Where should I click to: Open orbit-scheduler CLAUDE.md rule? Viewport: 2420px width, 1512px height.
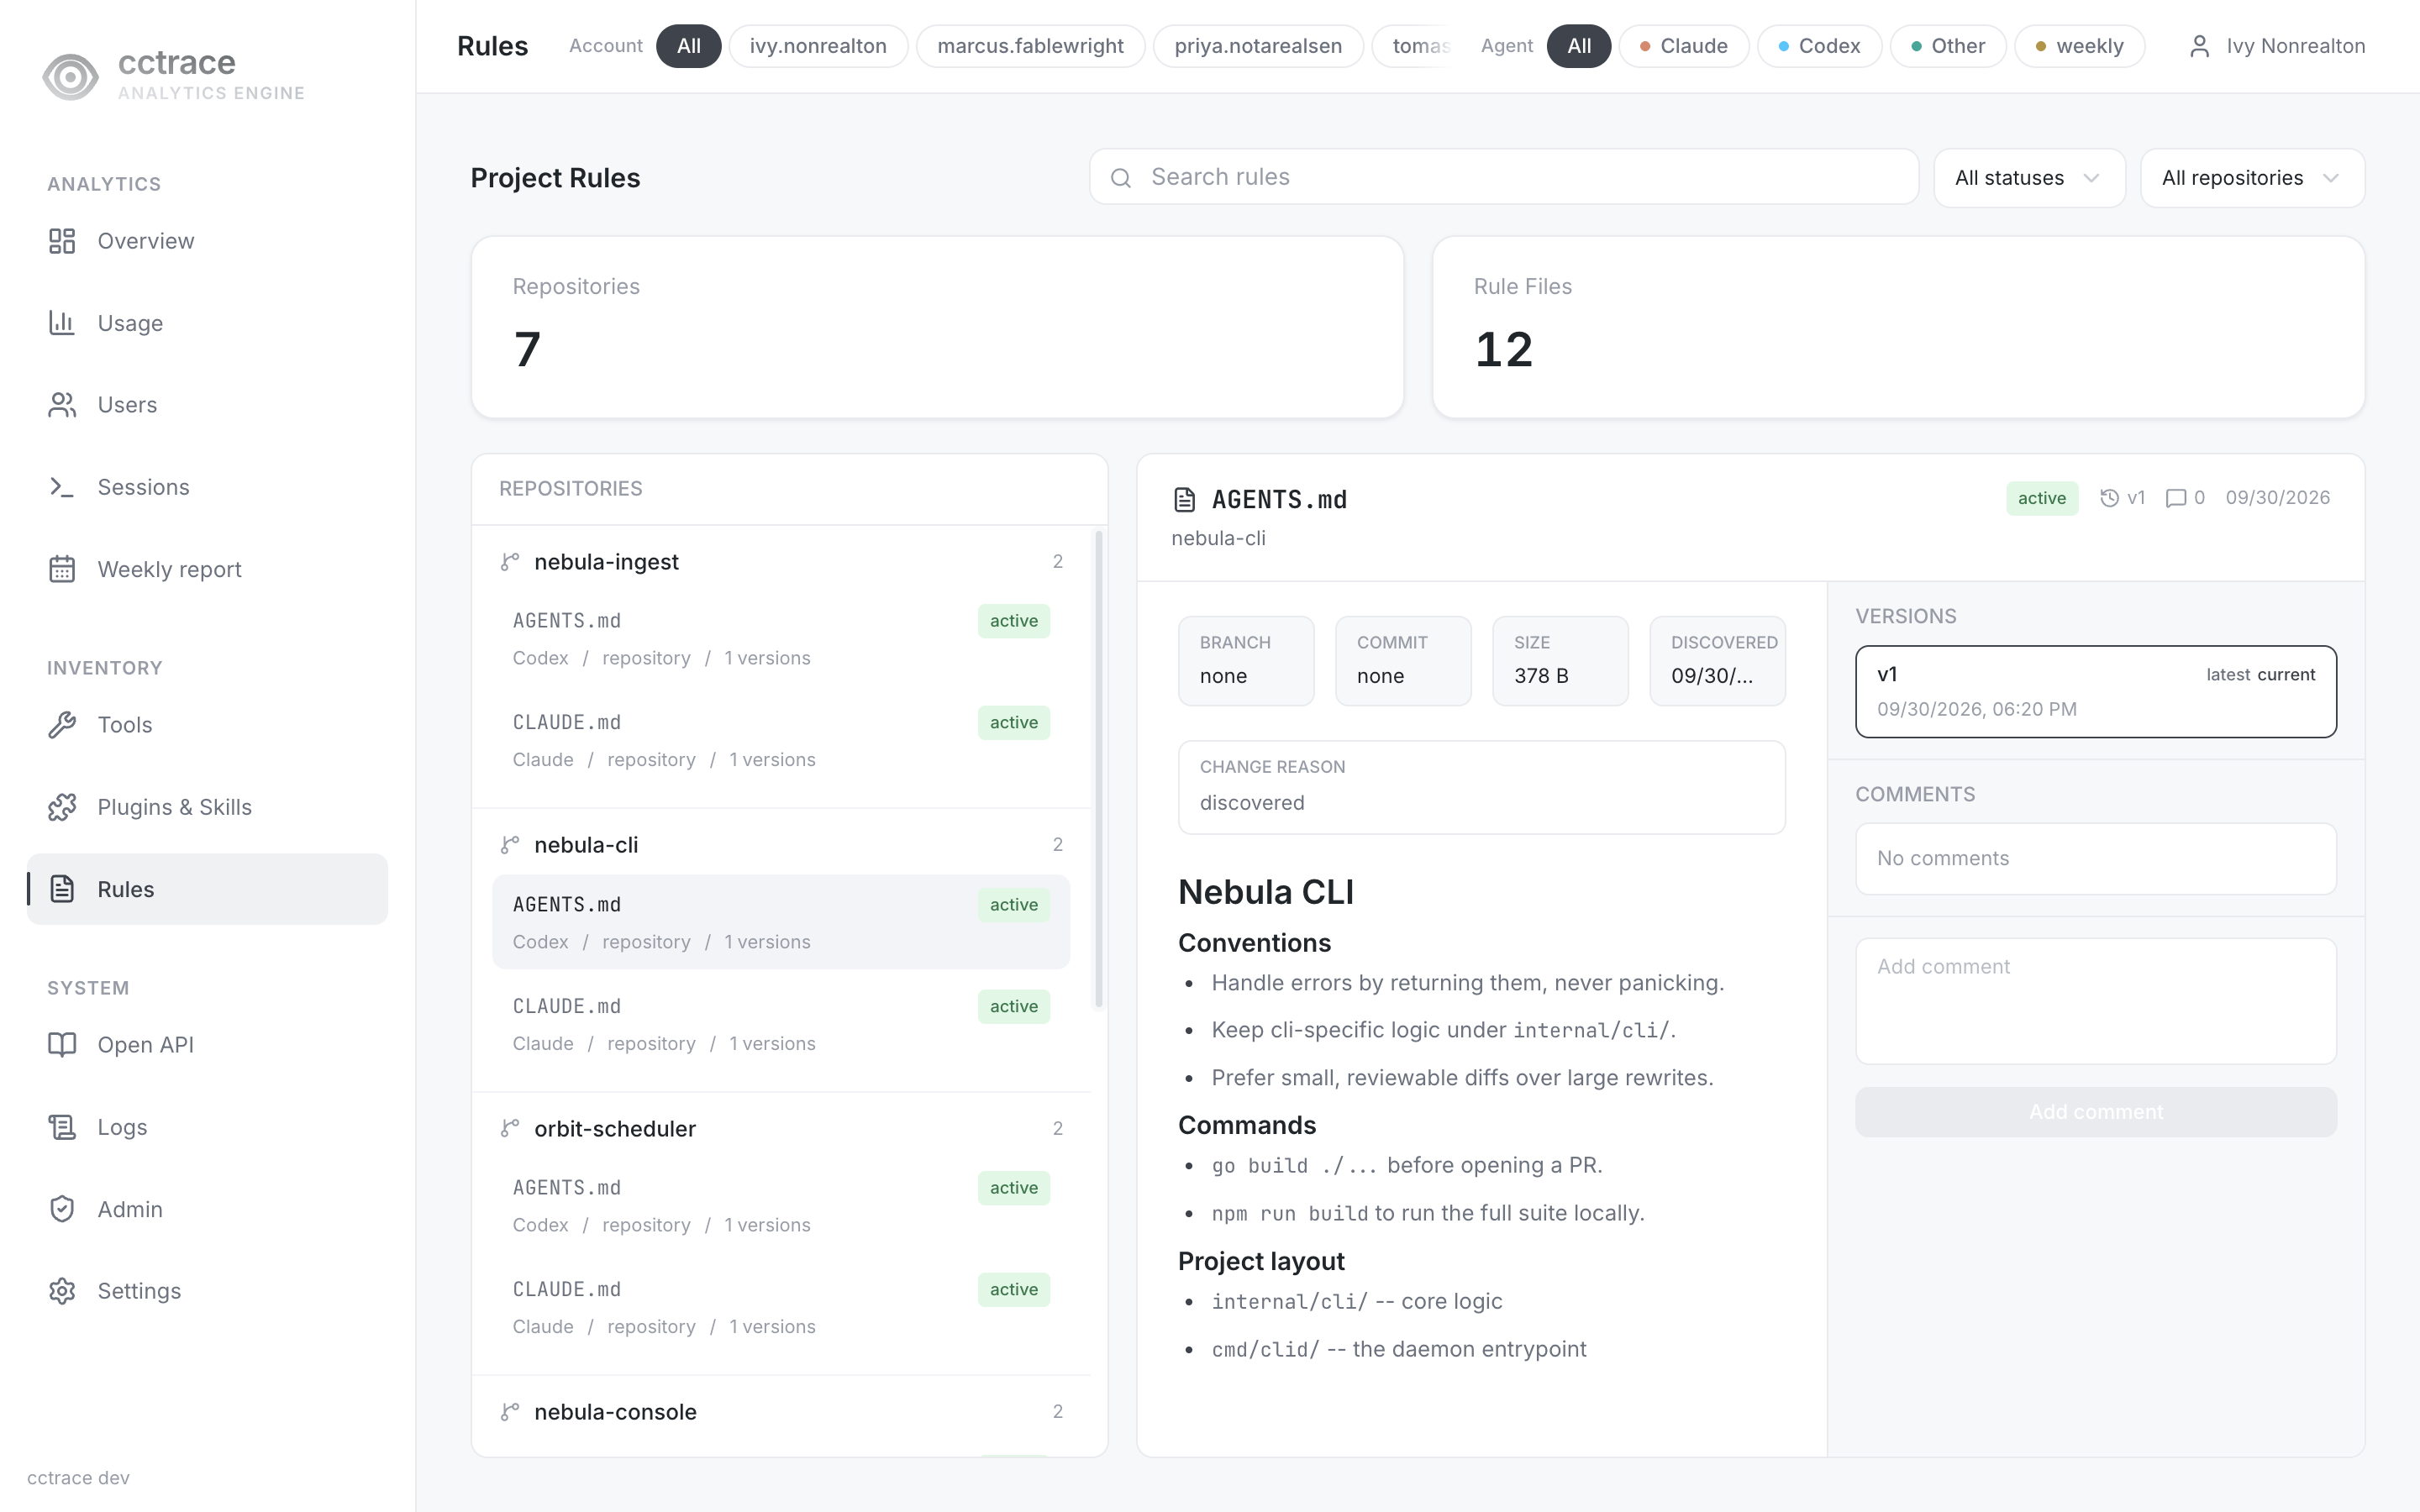coord(781,1307)
